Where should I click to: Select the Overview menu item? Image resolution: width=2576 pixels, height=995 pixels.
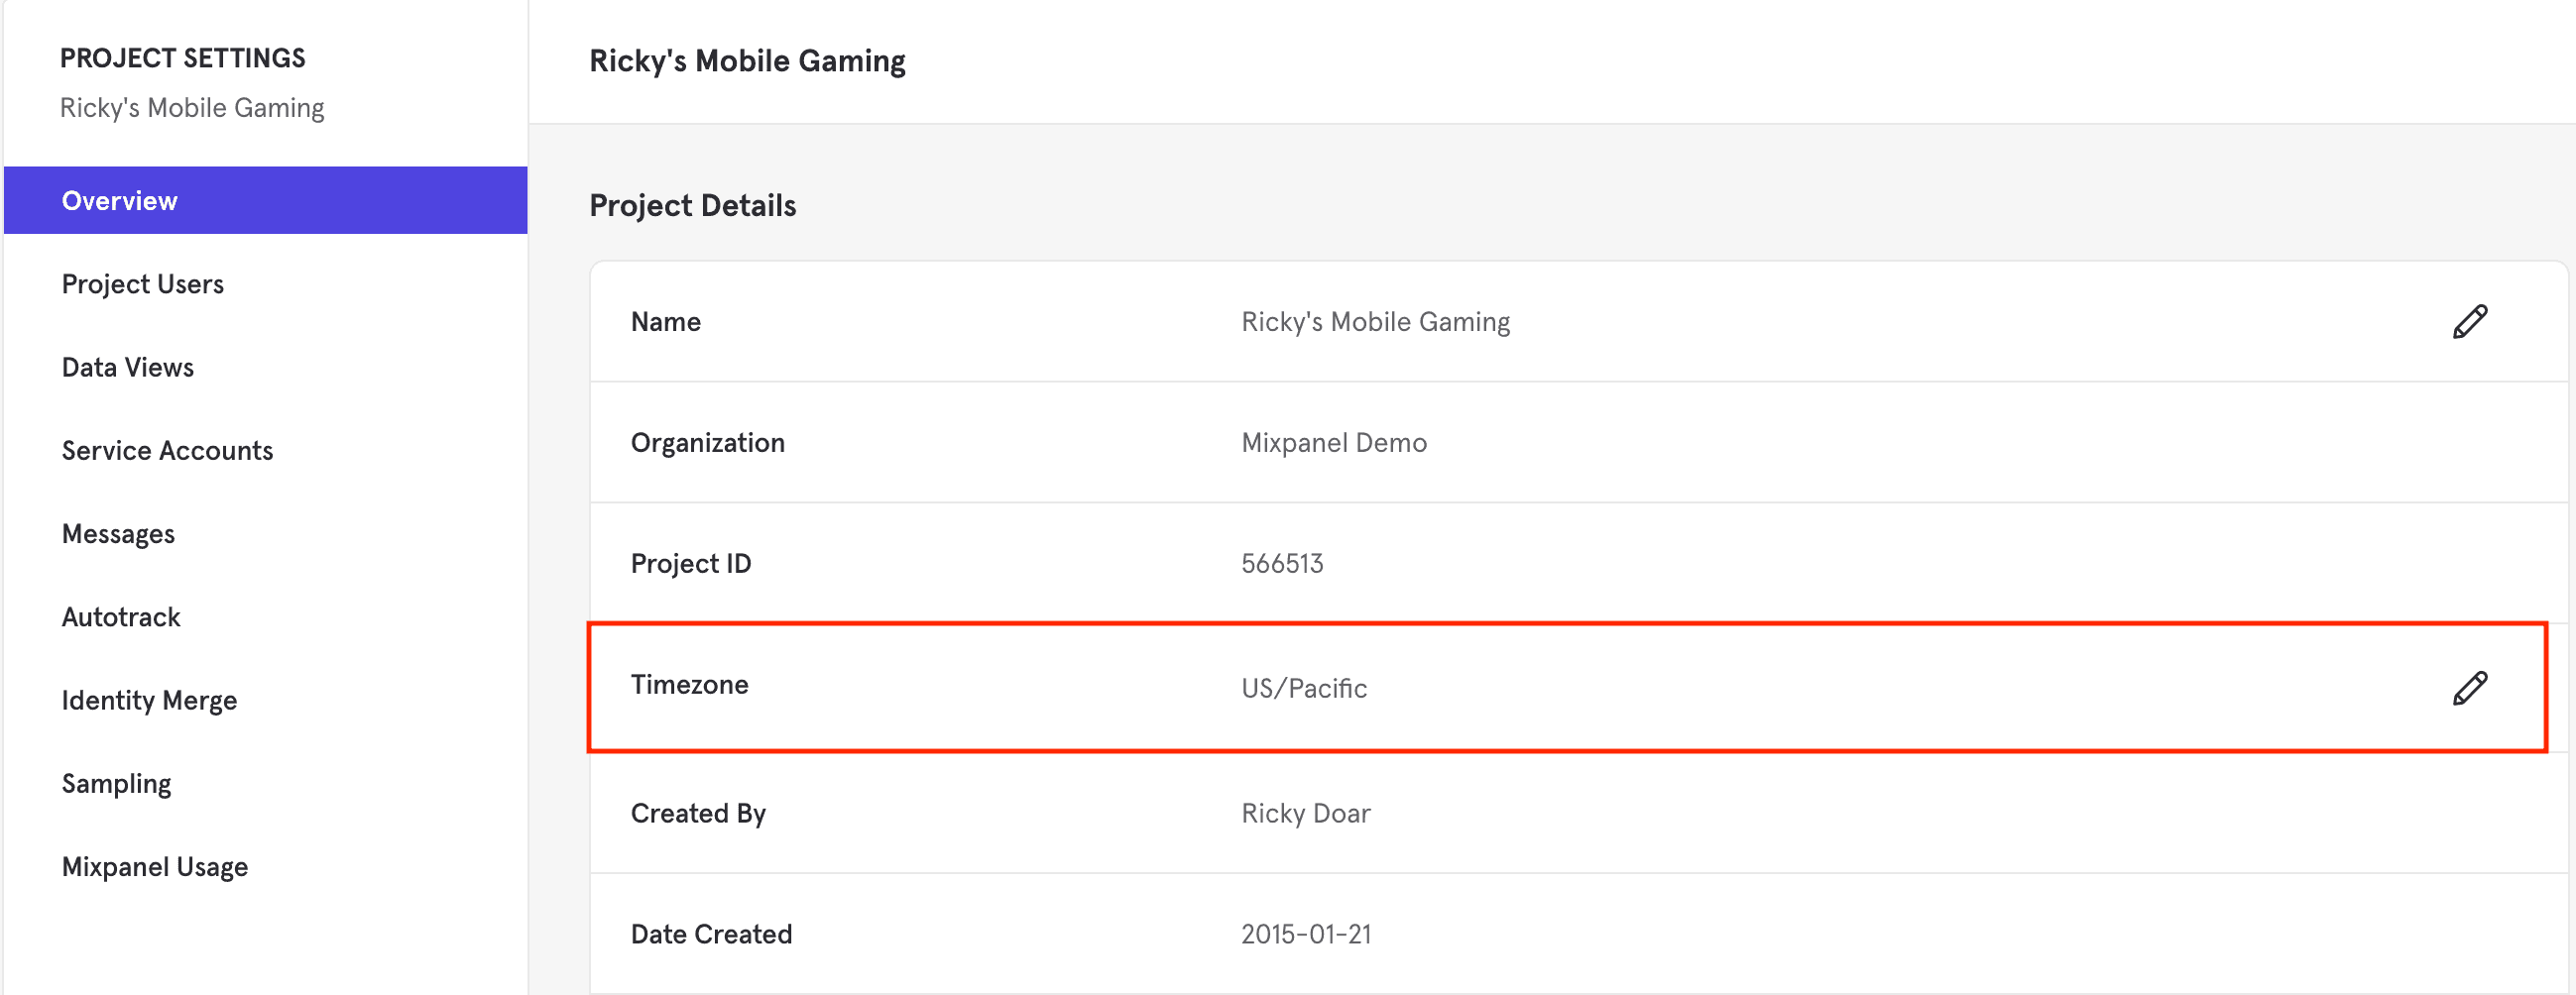click(120, 201)
